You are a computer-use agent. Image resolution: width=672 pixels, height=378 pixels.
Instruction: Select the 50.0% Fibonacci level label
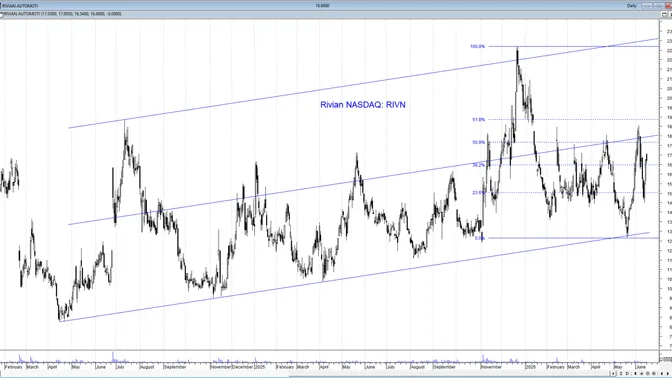(x=478, y=142)
